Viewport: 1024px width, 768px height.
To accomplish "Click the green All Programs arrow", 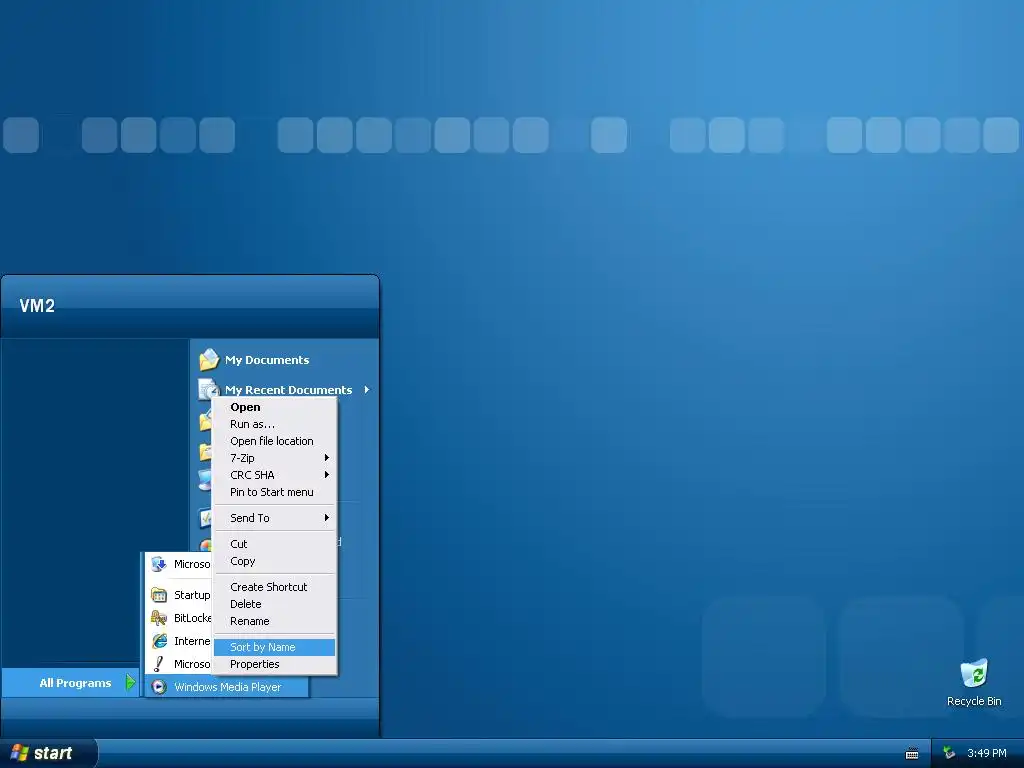I will [x=130, y=682].
